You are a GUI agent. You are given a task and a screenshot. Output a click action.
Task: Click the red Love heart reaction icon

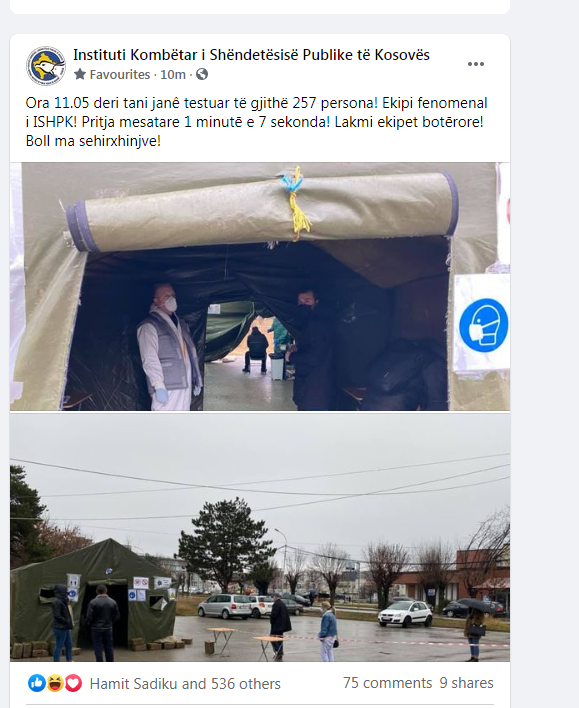click(x=73, y=683)
